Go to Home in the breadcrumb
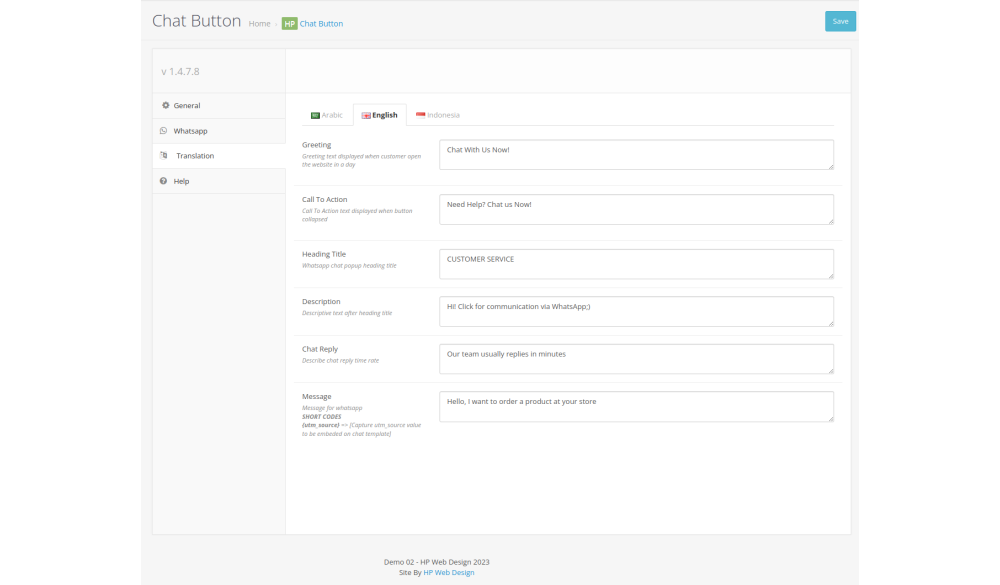Image resolution: width=1000 pixels, height=585 pixels. [x=259, y=23]
